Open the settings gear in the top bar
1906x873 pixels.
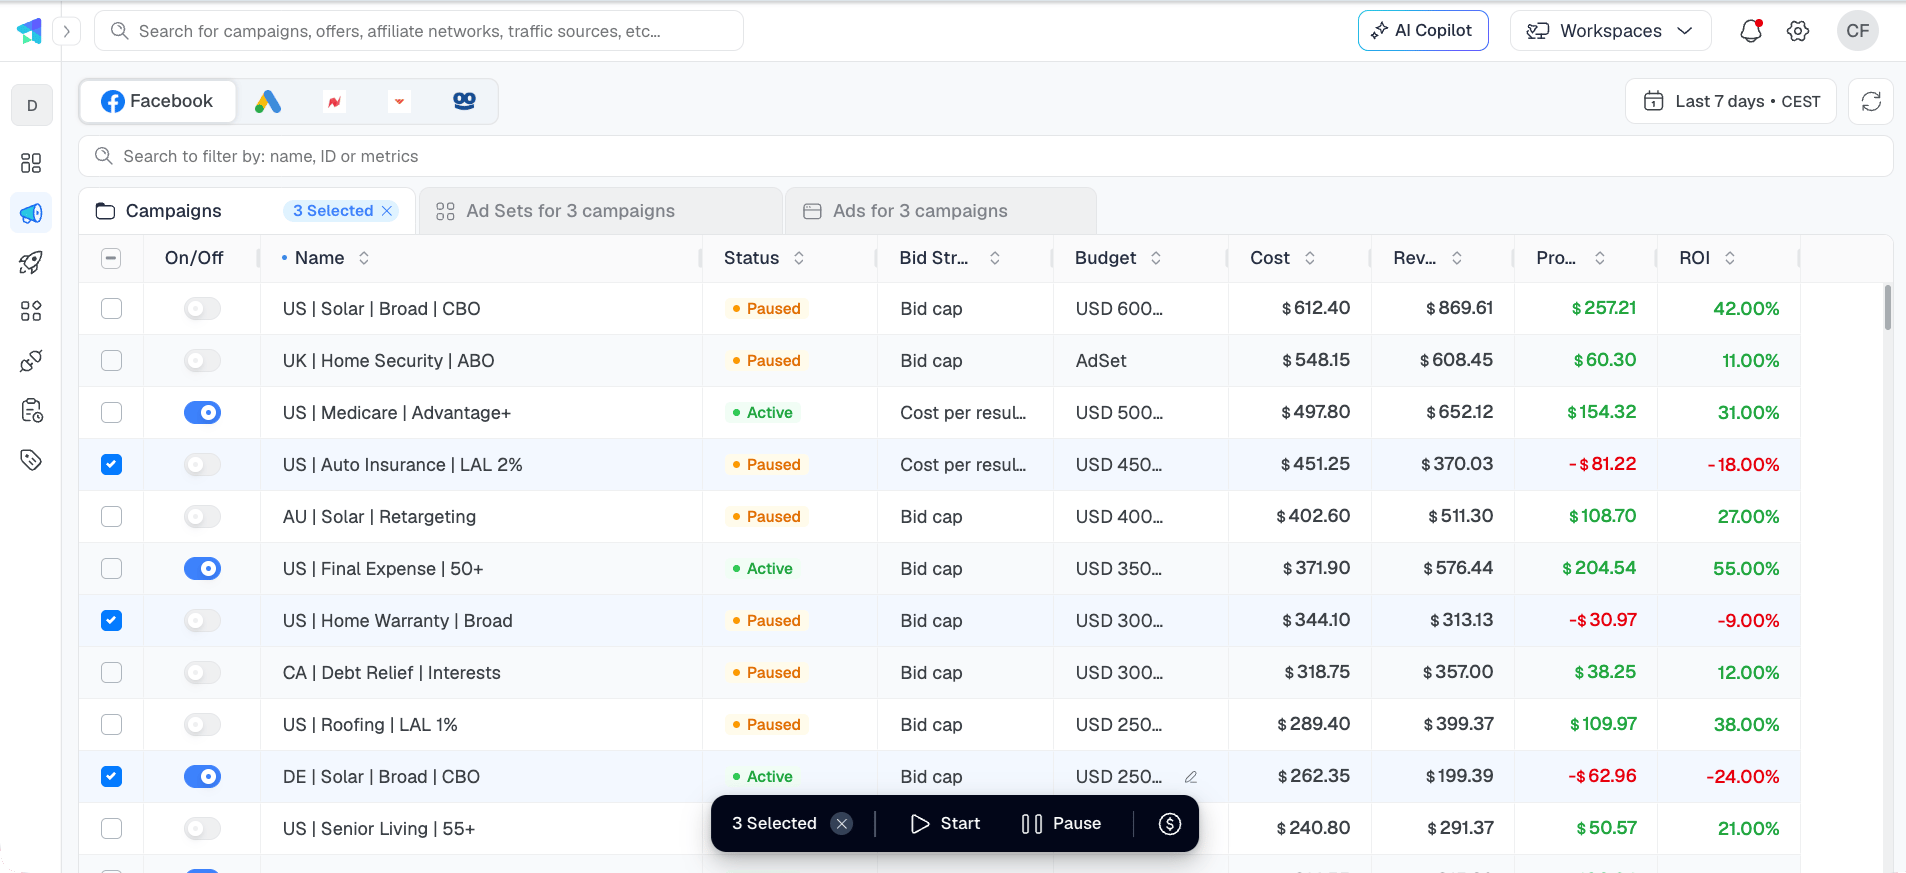pos(1798,31)
